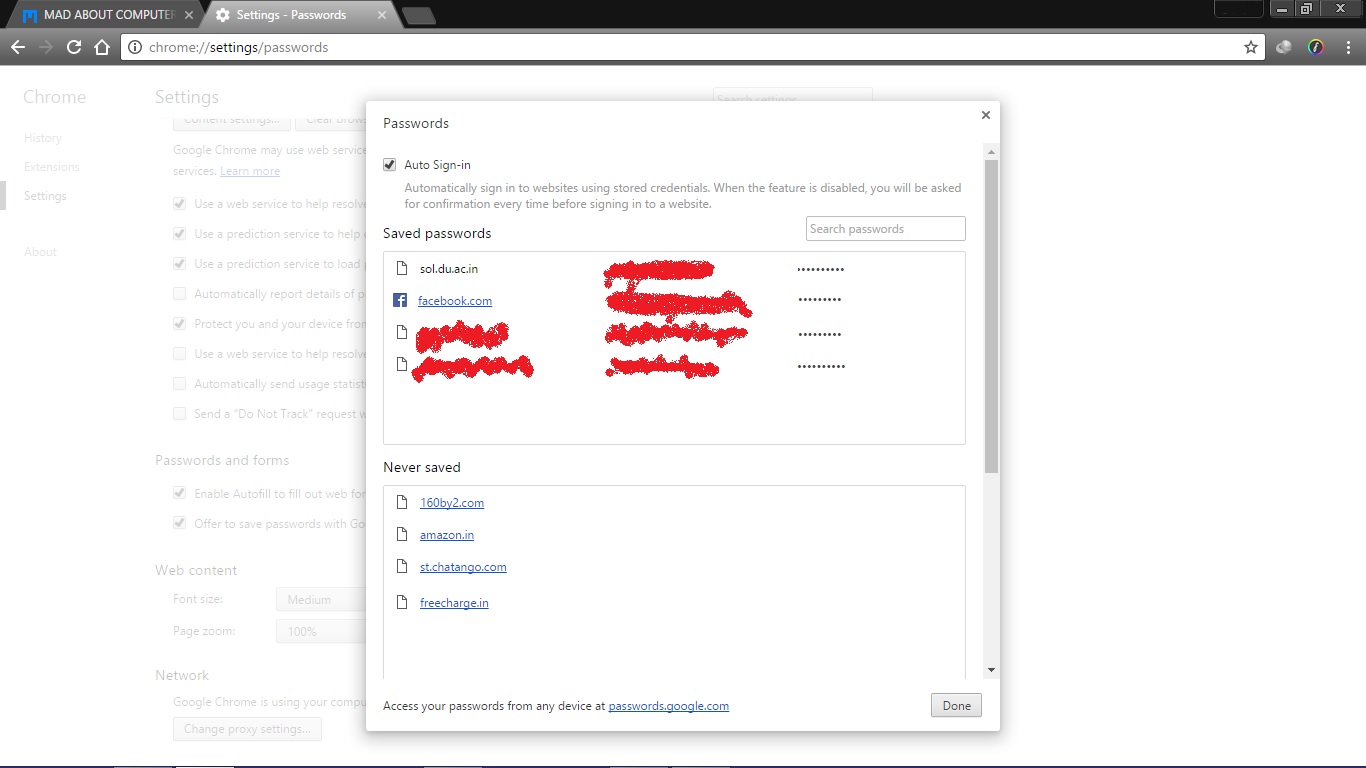The height and width of the screenshot is (768, 1366).
Task: Toggle 'Automatically report details' checkbox
Action: coord(179,293)
